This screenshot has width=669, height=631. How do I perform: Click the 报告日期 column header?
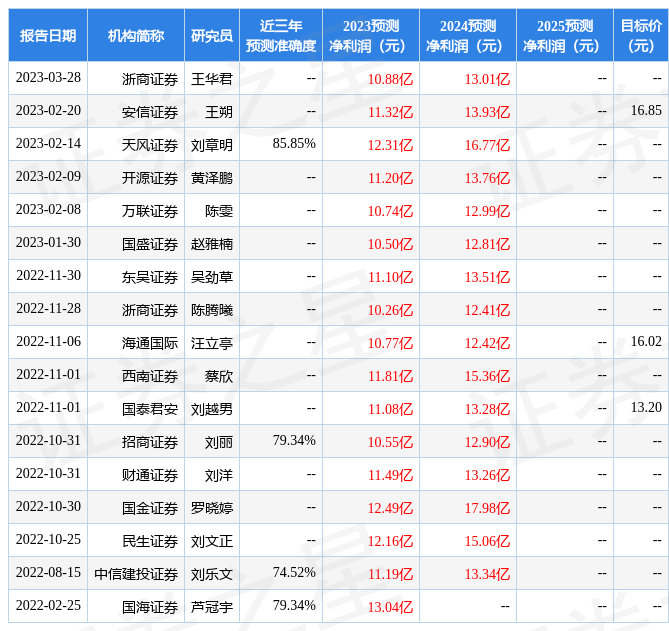pos(48,35)
